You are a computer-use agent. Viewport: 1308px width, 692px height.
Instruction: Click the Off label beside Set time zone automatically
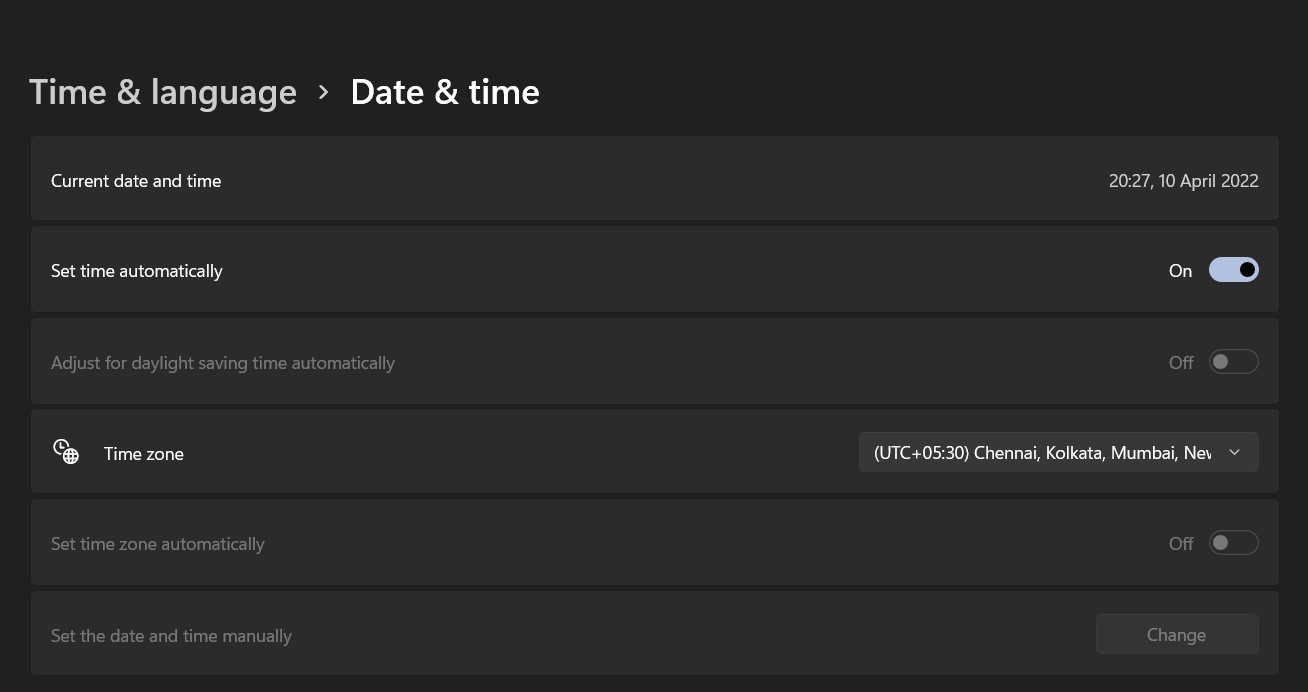1180,543
